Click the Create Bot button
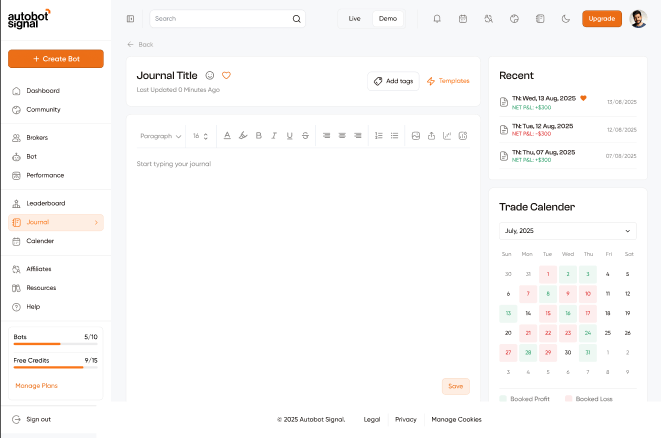 point(56,59)
